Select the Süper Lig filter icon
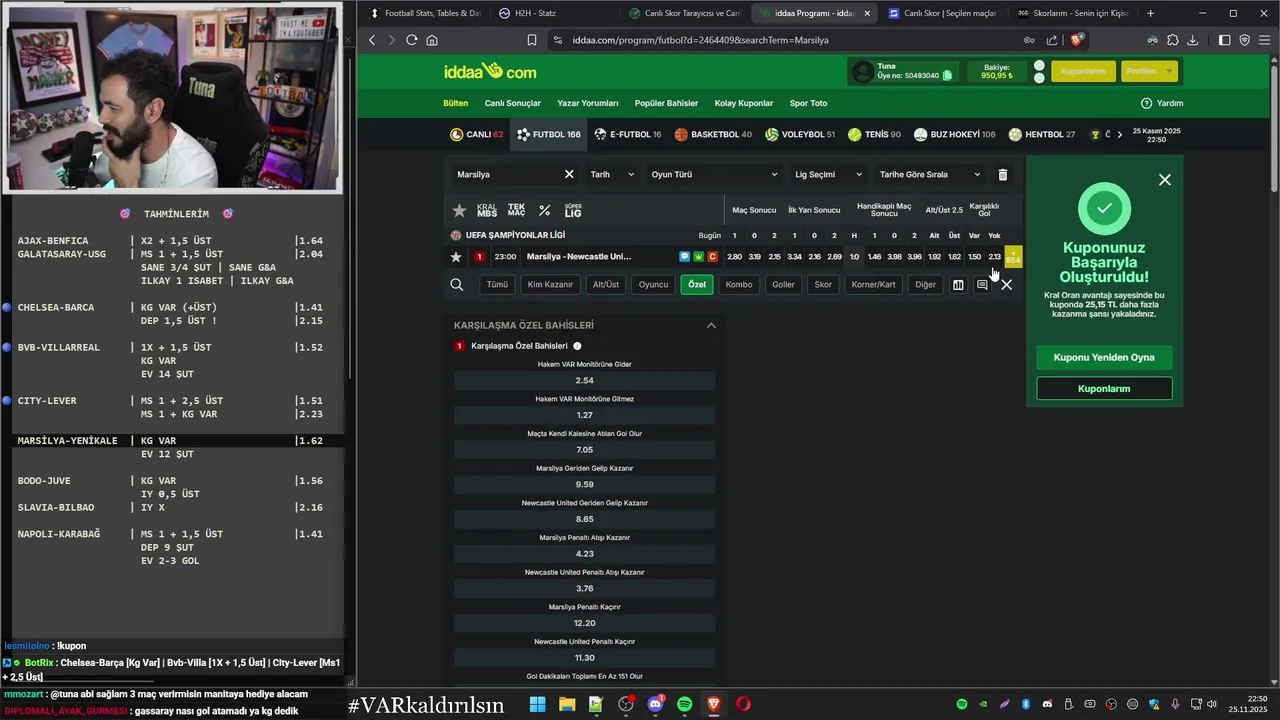Screen dimensions: 1280x720 point(573,210)
